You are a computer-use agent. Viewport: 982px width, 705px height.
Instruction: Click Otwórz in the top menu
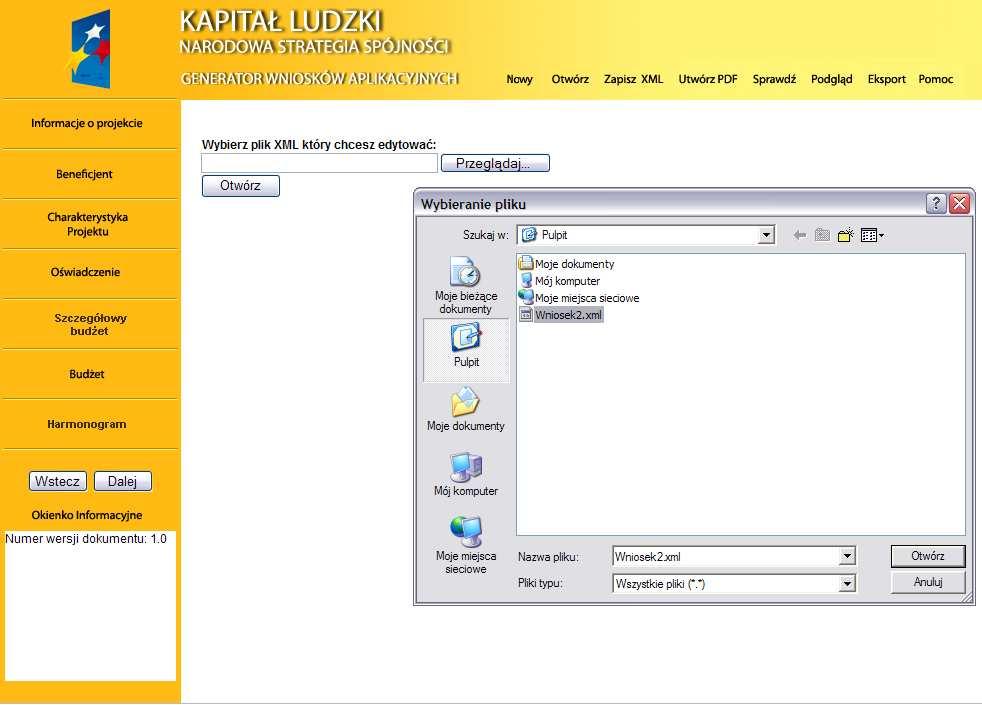tap(570, 80)
